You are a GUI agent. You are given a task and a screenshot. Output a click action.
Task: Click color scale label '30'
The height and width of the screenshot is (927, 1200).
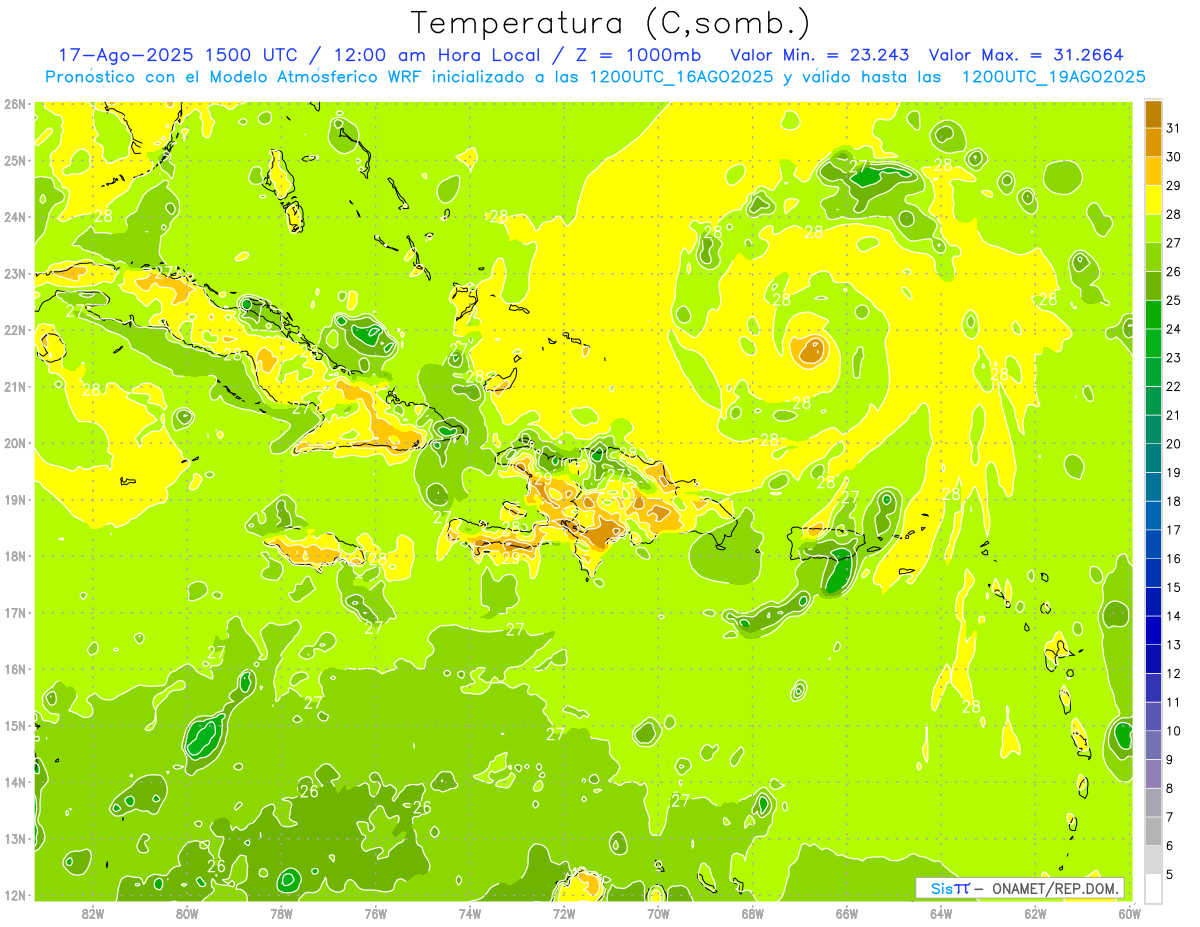point(1173,157)
